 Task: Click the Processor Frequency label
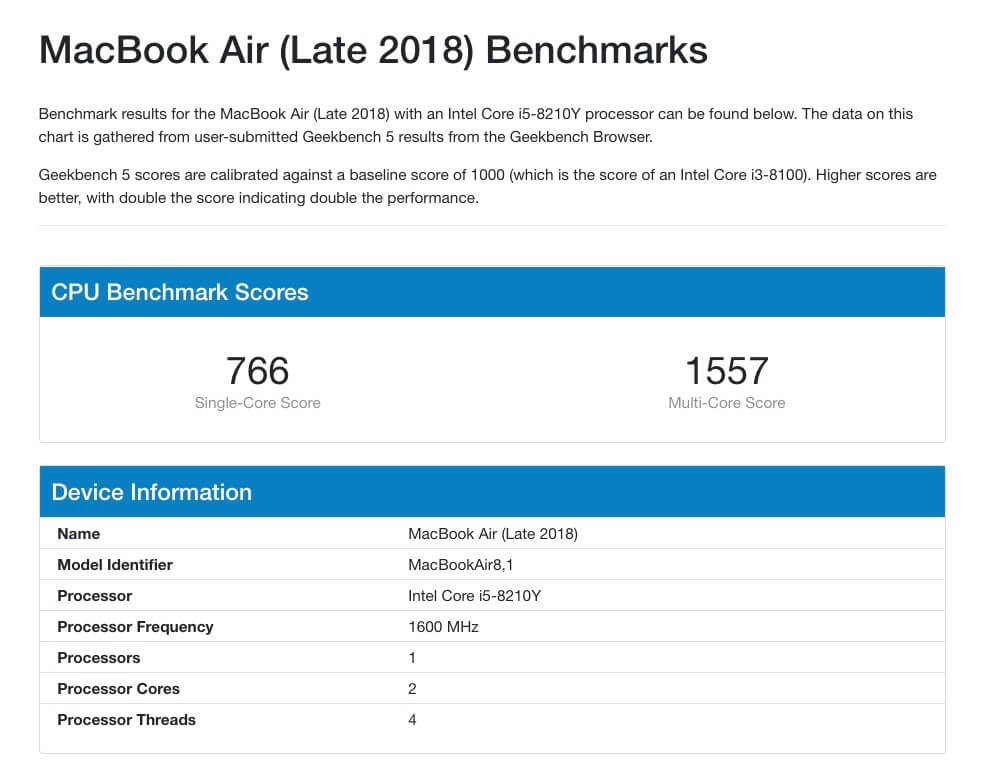(135, 627)
